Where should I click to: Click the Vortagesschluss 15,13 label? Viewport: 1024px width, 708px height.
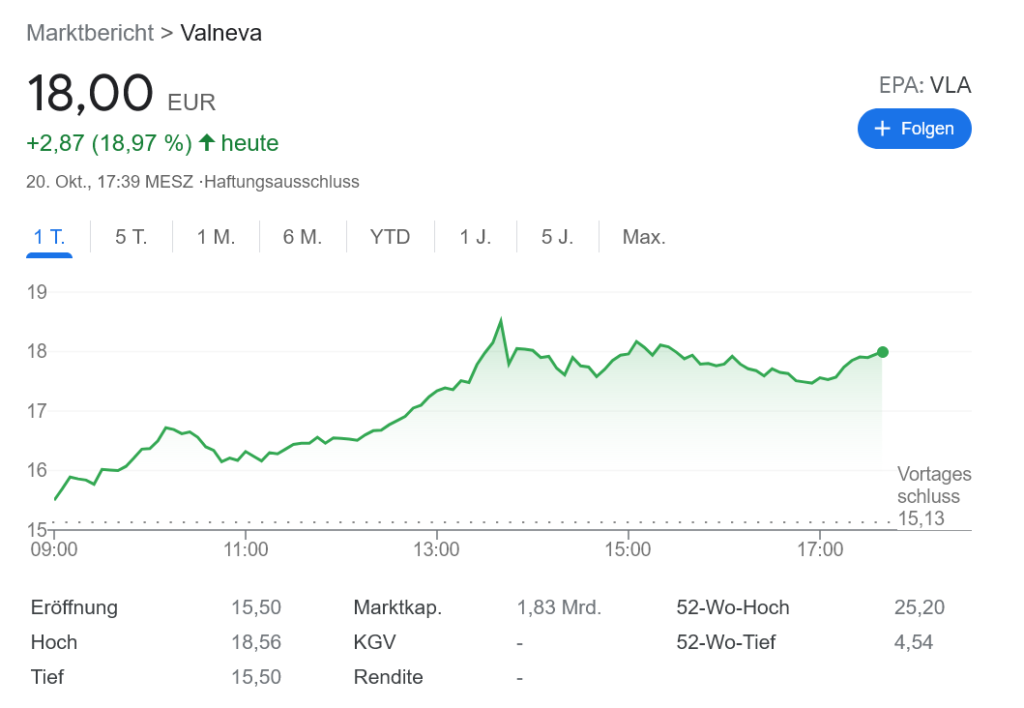pyautogui.click(x=933, y=496)
